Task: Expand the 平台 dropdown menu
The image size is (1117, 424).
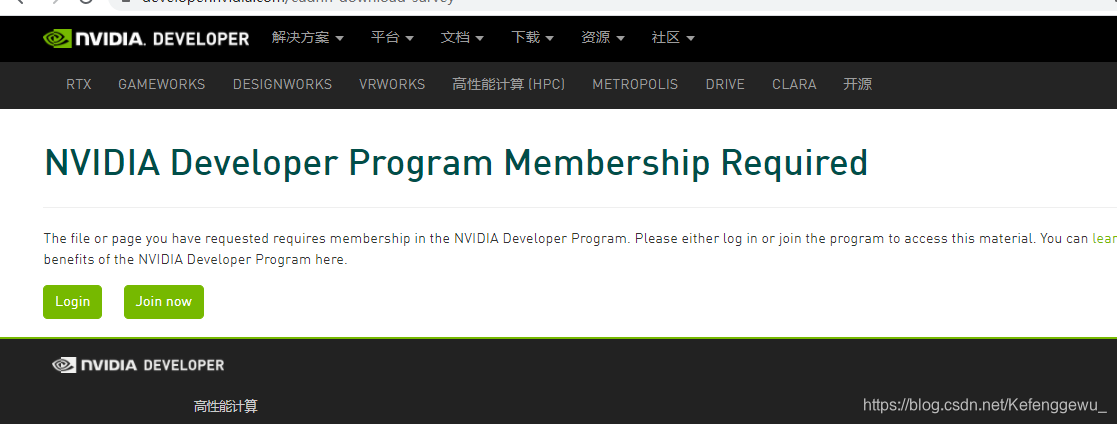Action: click(392, 38)
